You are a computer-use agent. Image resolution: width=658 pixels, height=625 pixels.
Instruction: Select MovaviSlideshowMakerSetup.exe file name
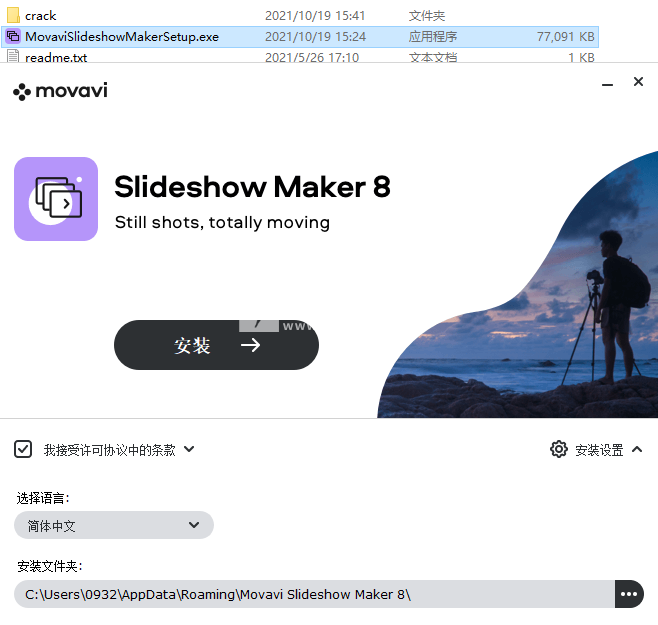[x=122, y=37]
